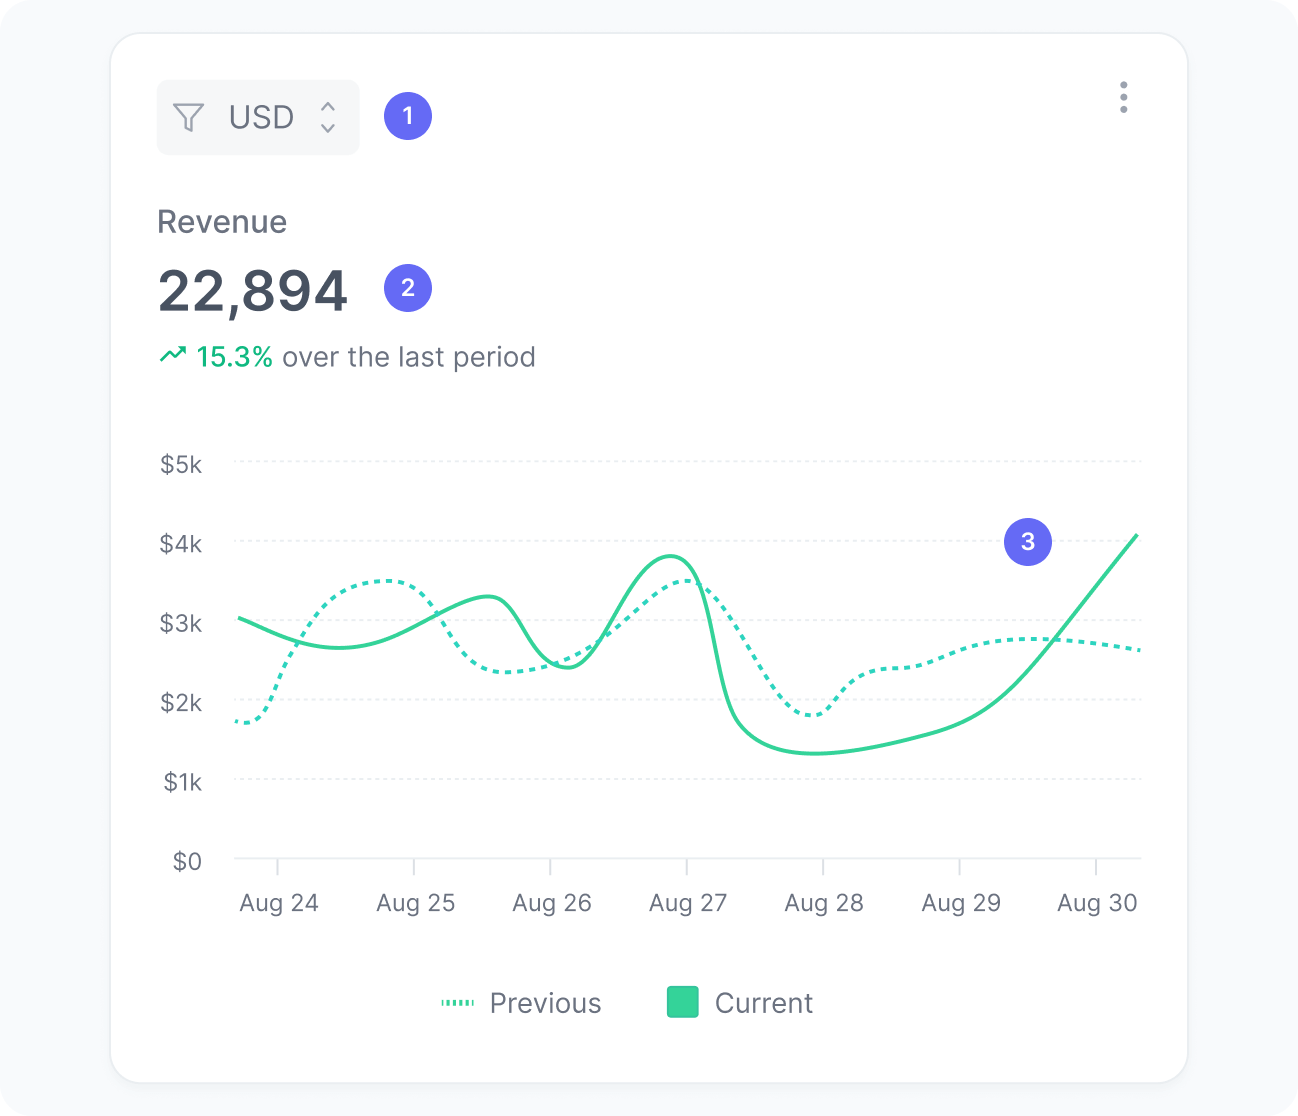
Task: Click the Revenue heading
Action: 221,221
